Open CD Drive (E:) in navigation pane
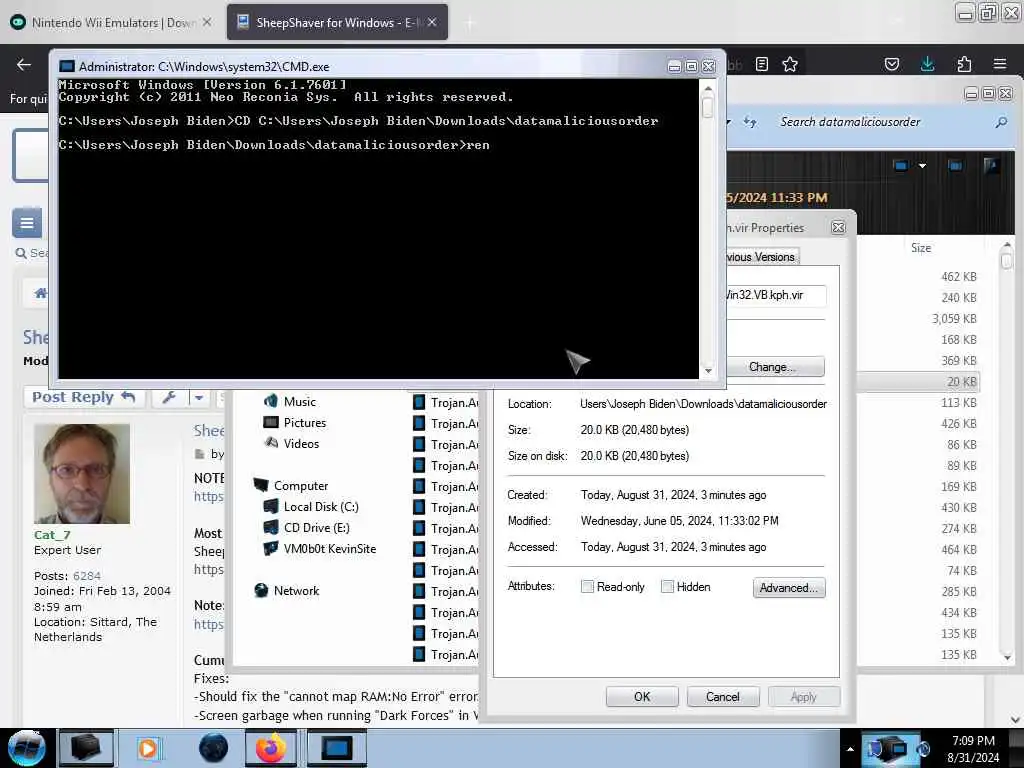 point(316,528)
